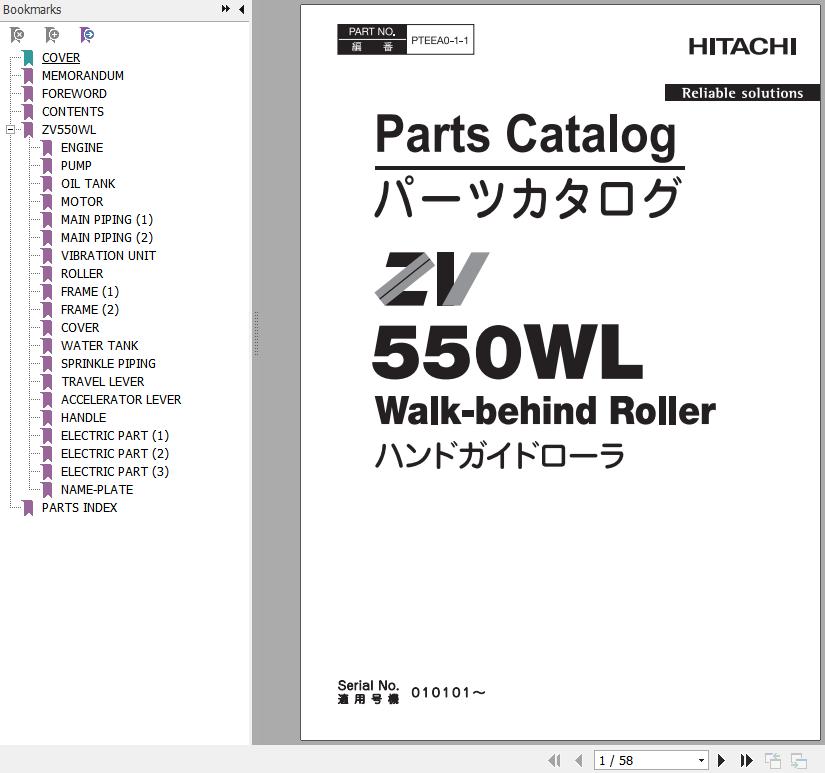Open the VIBRATION UNIT bookmark
This screenshot has height=773, width=825.
(108, 256)
